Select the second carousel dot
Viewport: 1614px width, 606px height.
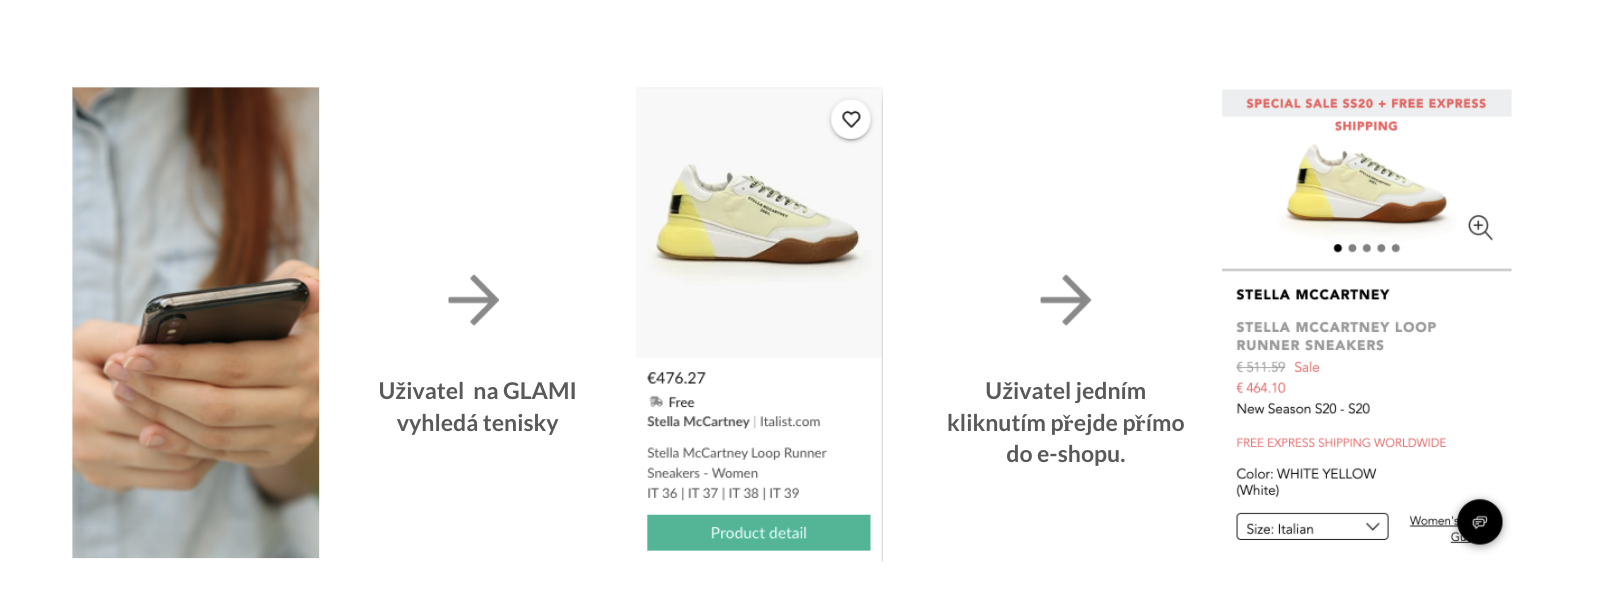tap(1352, 248)
